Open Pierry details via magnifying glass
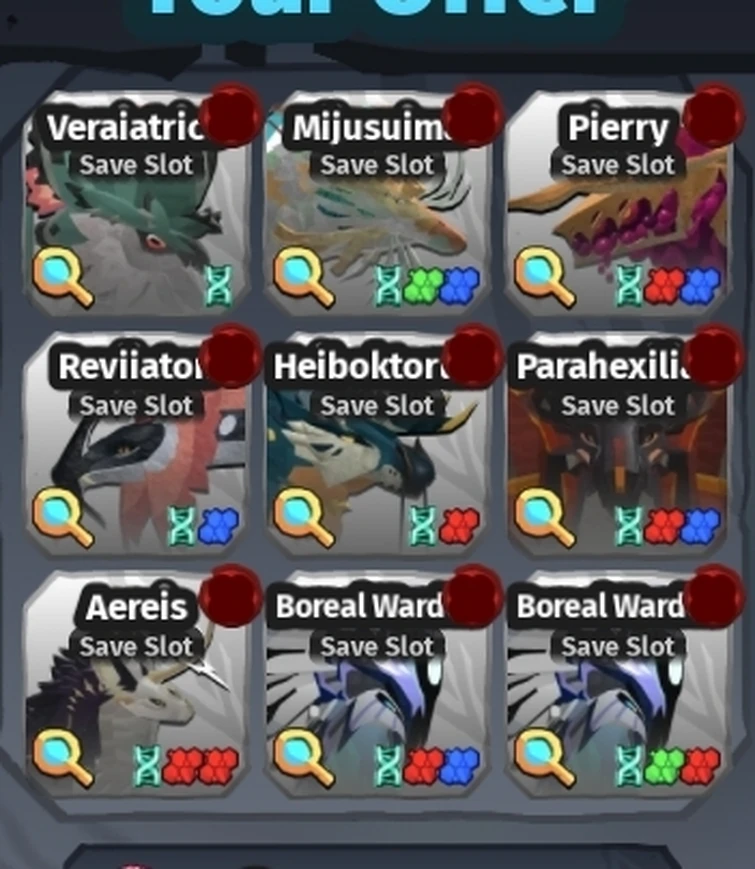This screenshot has height=869, width=755. [544, 277]
